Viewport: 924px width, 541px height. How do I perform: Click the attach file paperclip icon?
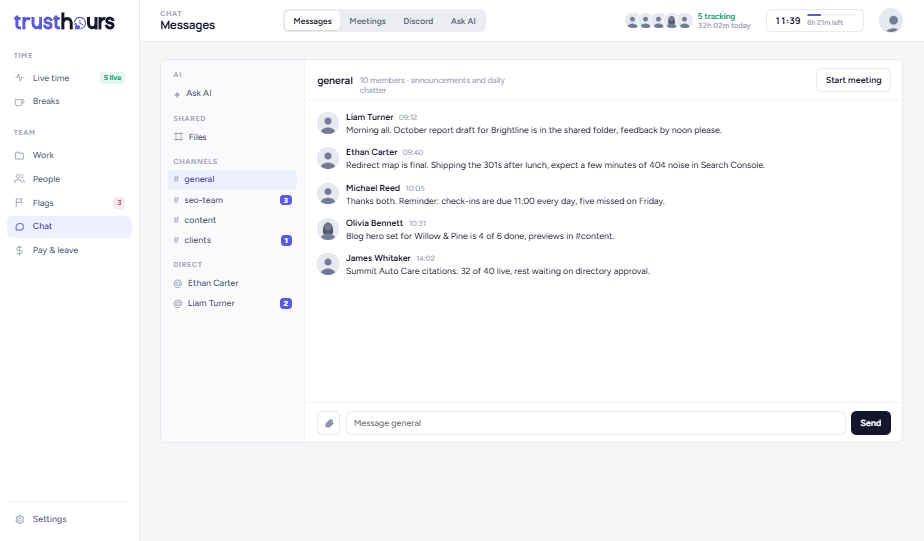[x=329, y=423]
